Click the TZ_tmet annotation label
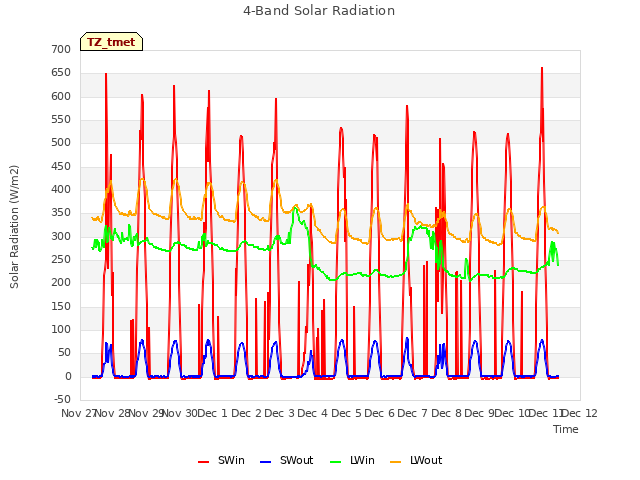Image resolution: width=640 pixels, height=480 pixels. (111, 42)
